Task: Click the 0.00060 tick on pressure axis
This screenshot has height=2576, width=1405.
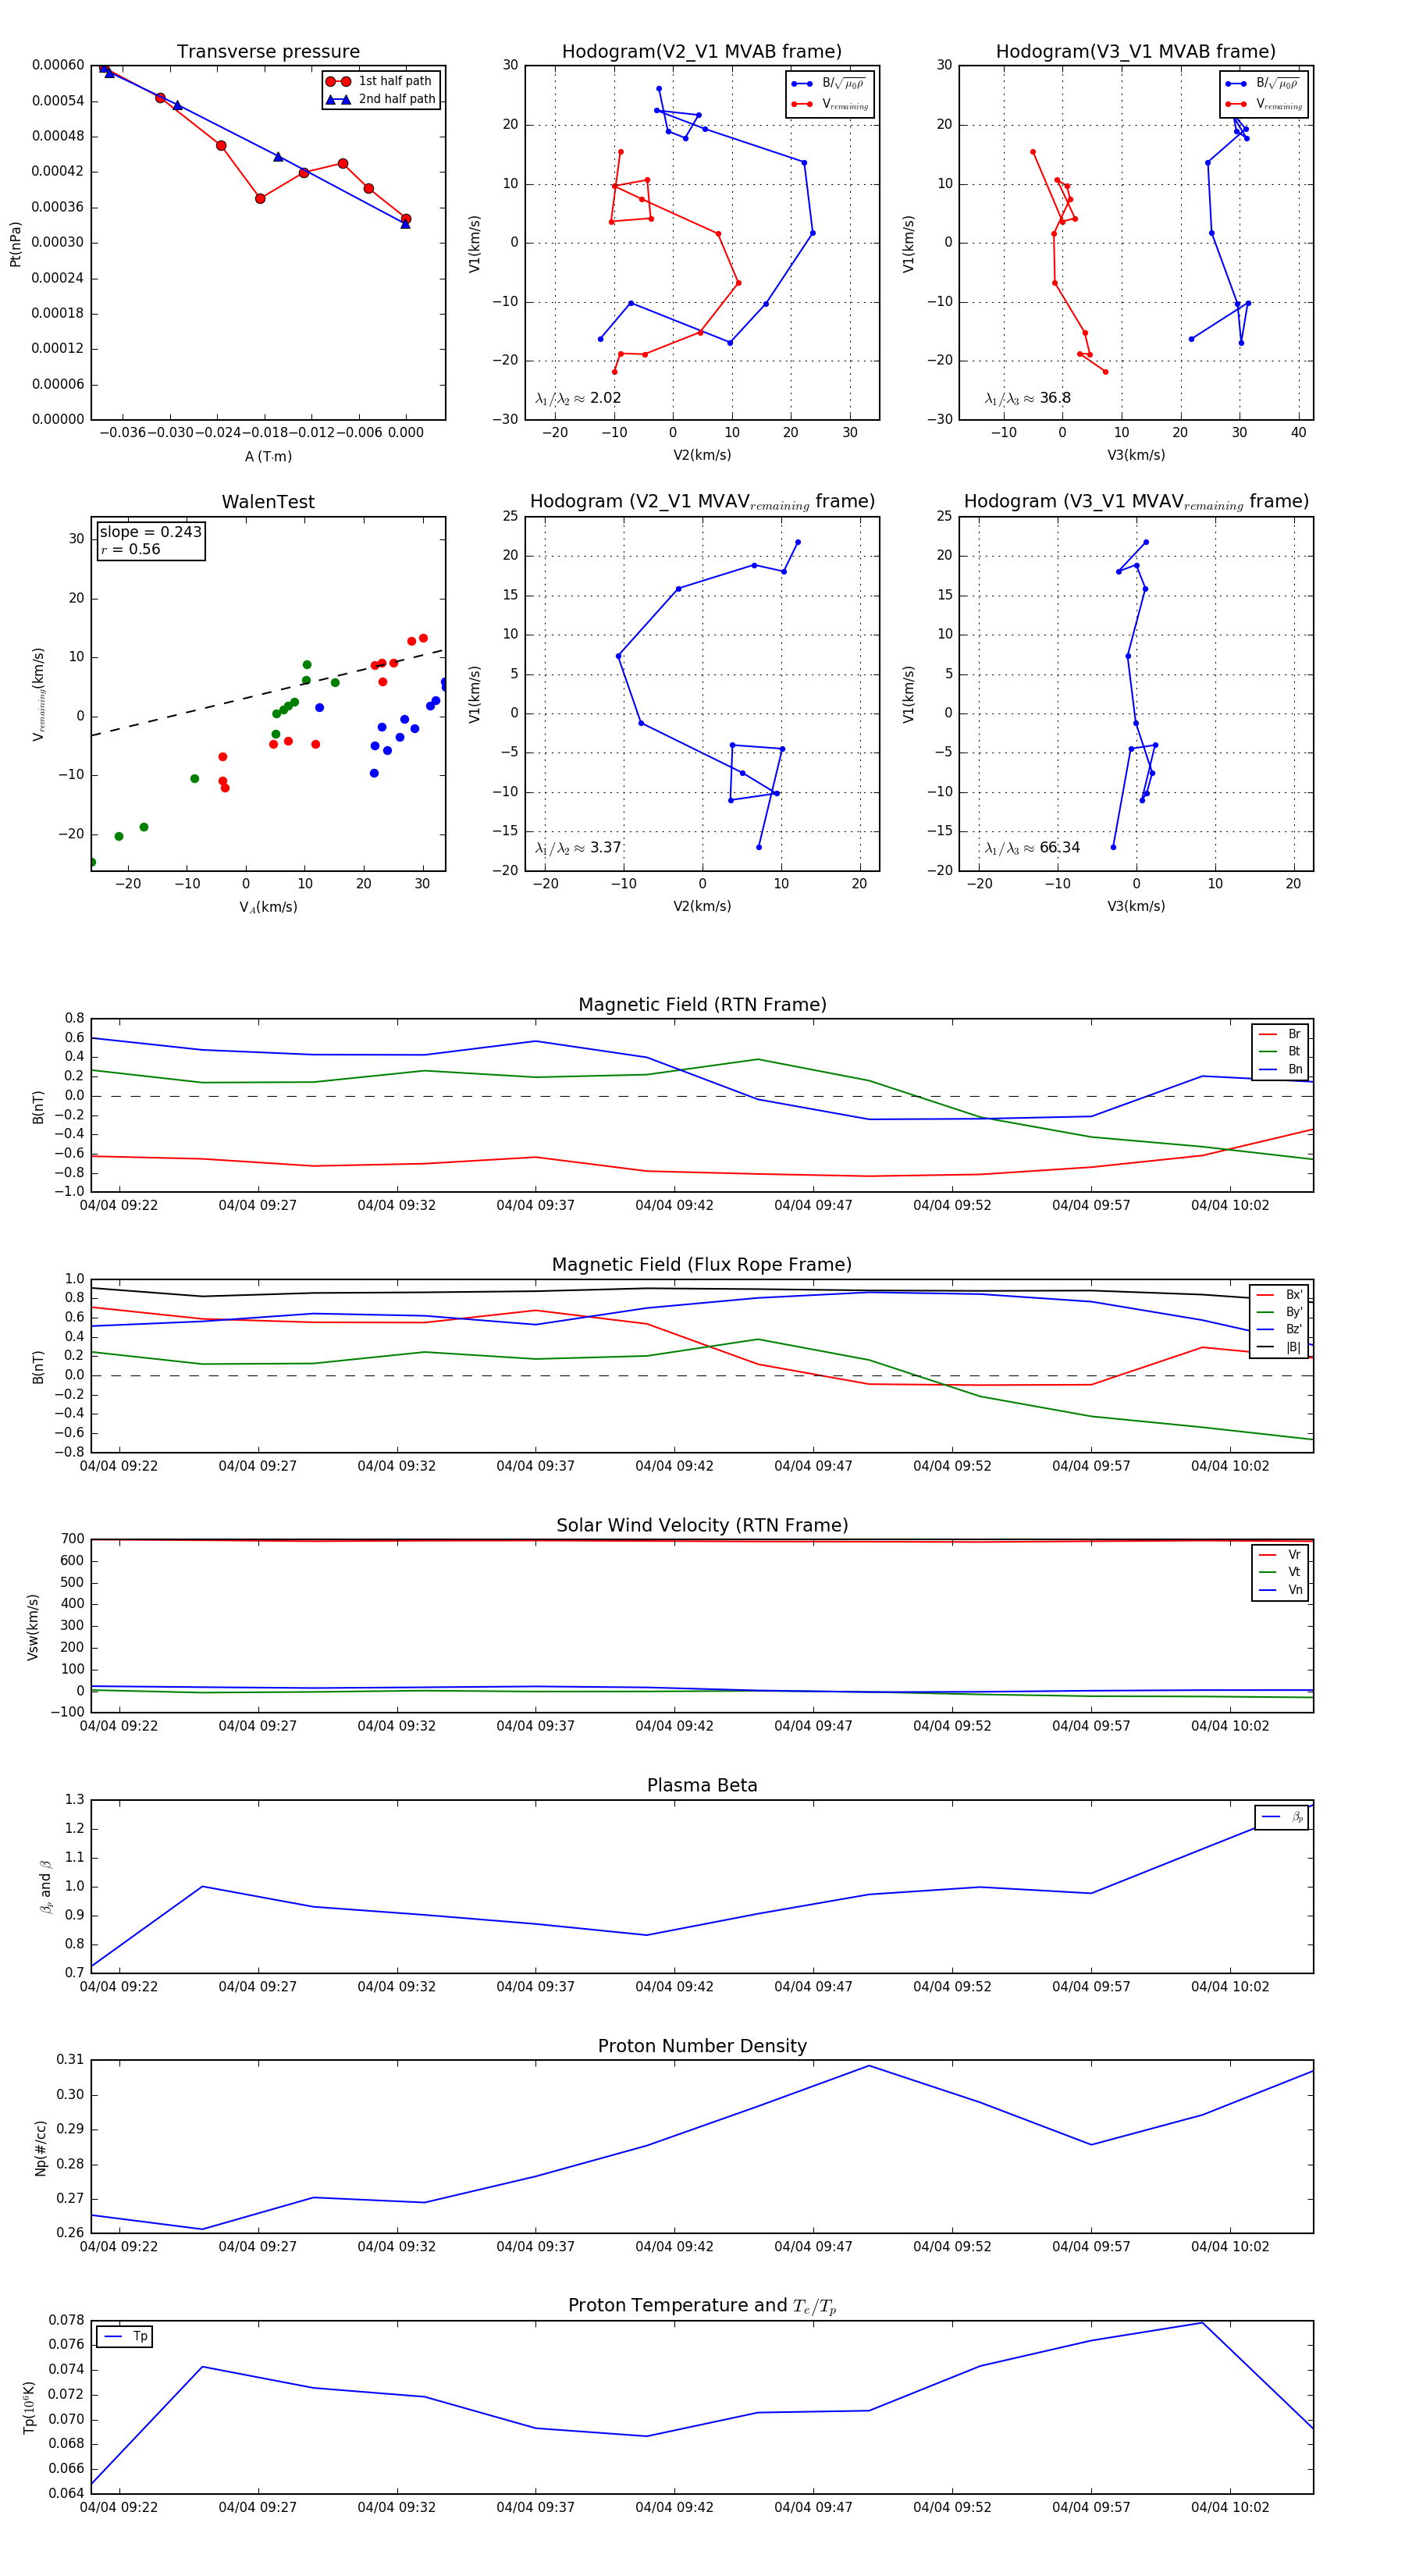Action: 58,65
